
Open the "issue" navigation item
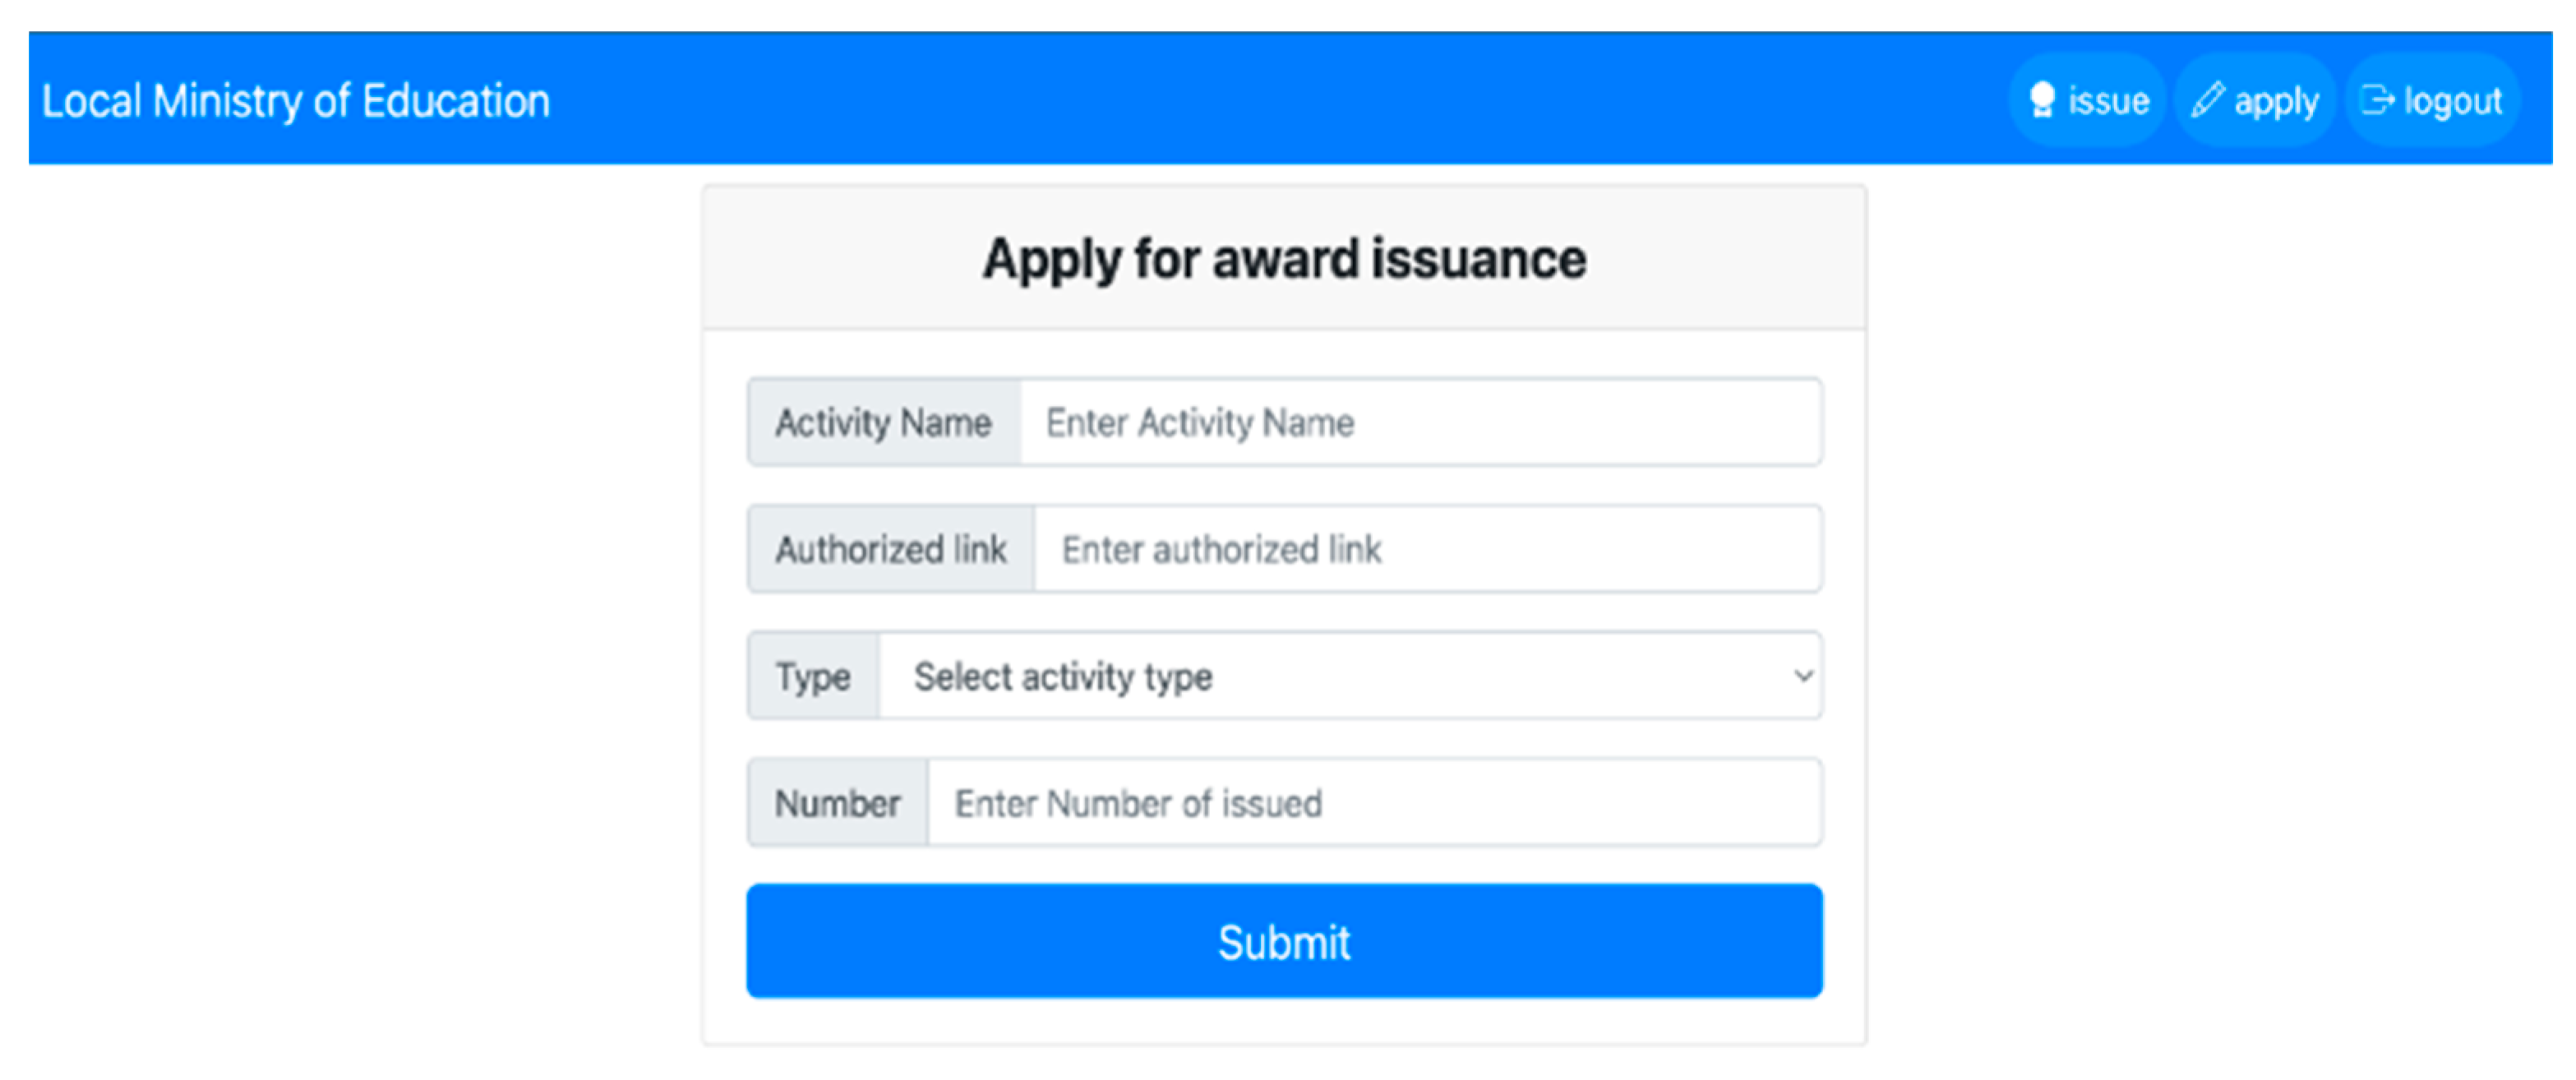[x=2108, y=101]
